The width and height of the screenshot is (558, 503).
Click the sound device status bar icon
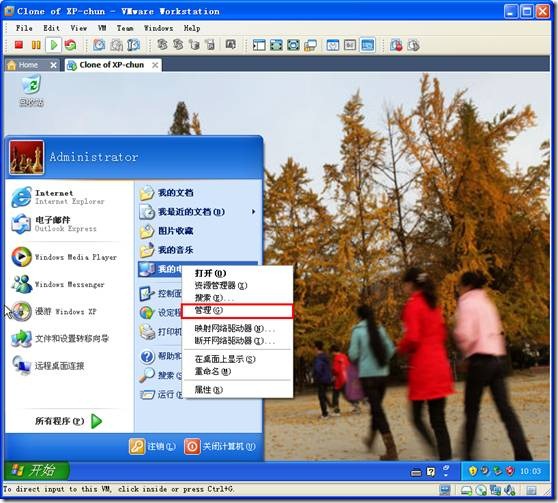(x=509, y=491)
